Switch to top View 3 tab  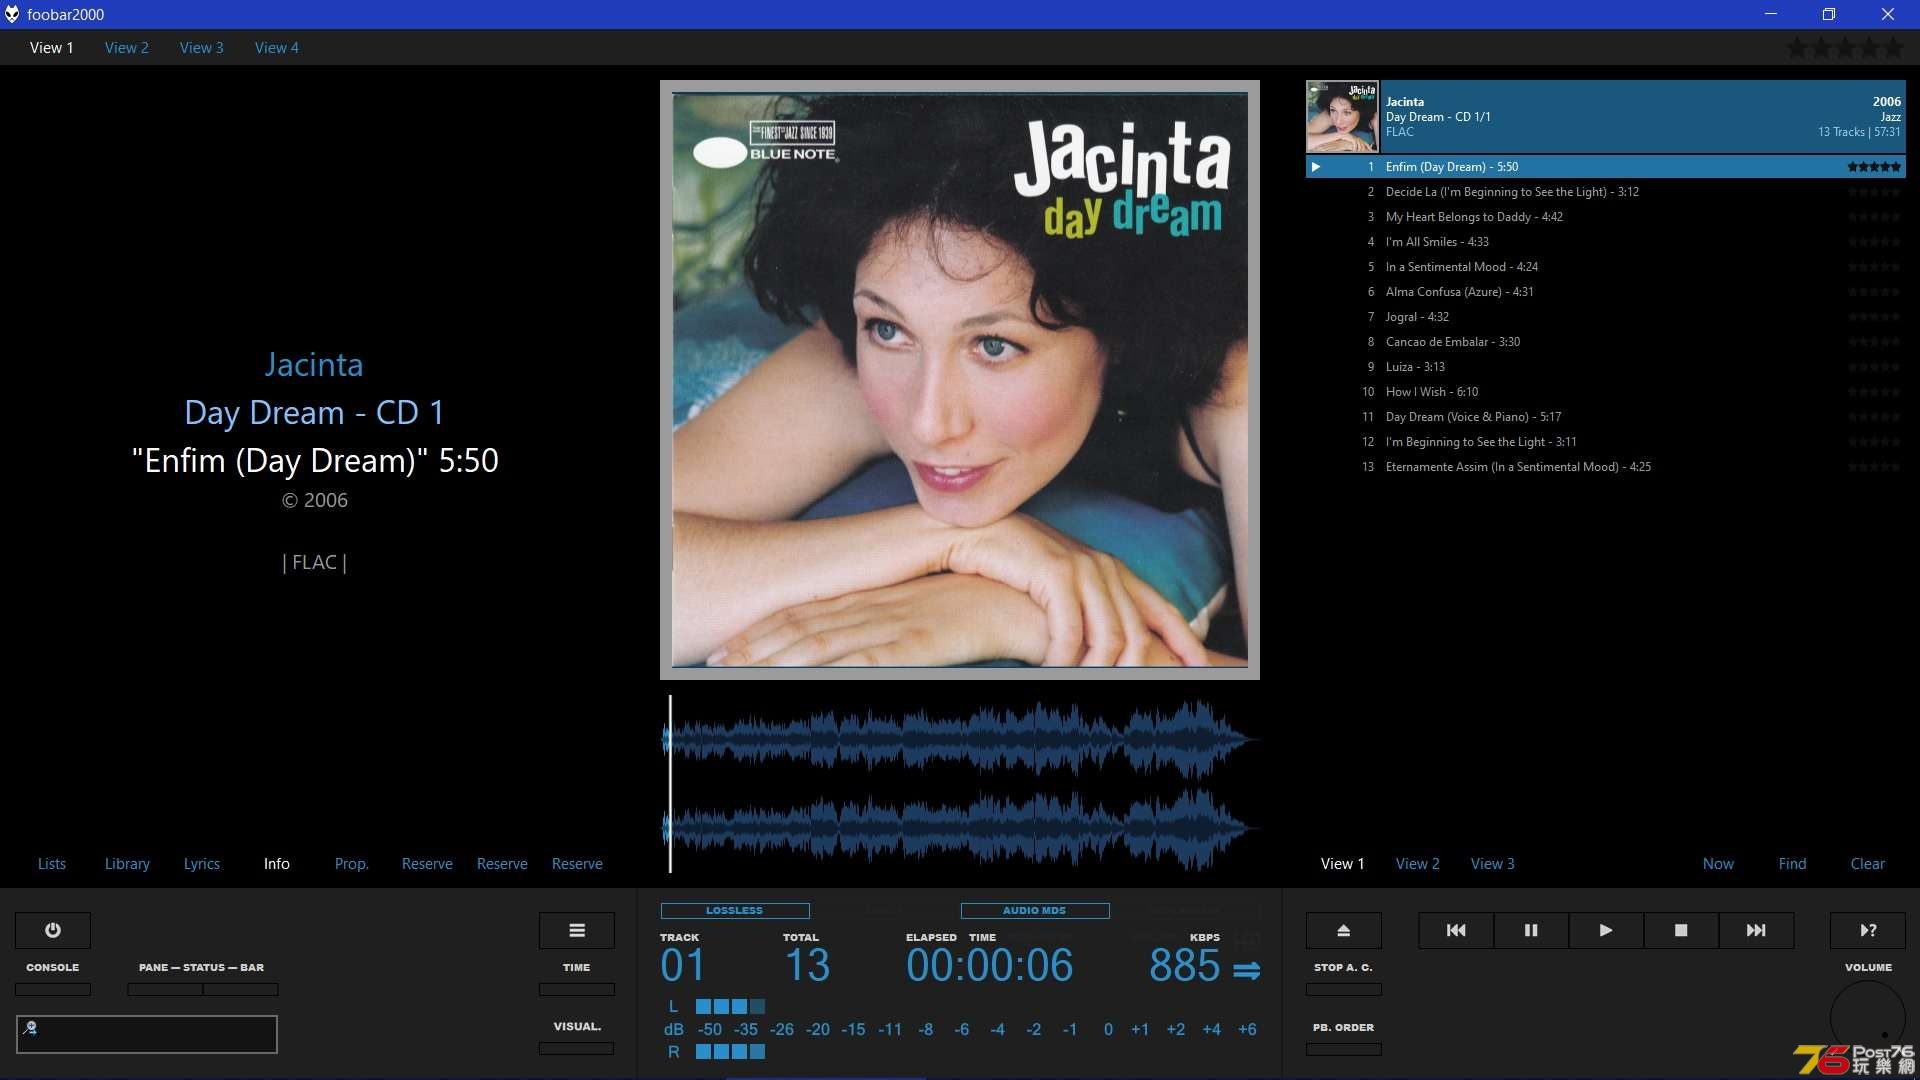[x=202, y=47]
